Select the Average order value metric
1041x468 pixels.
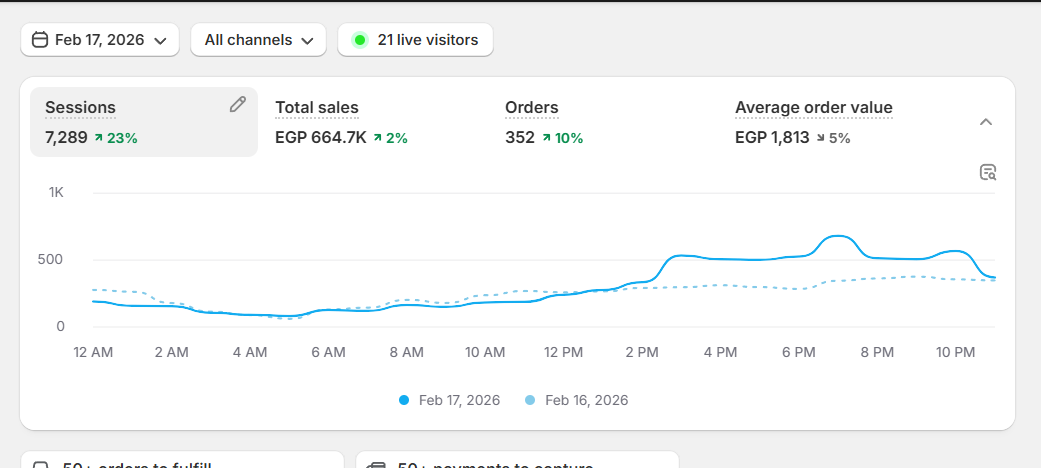(813, 108)
